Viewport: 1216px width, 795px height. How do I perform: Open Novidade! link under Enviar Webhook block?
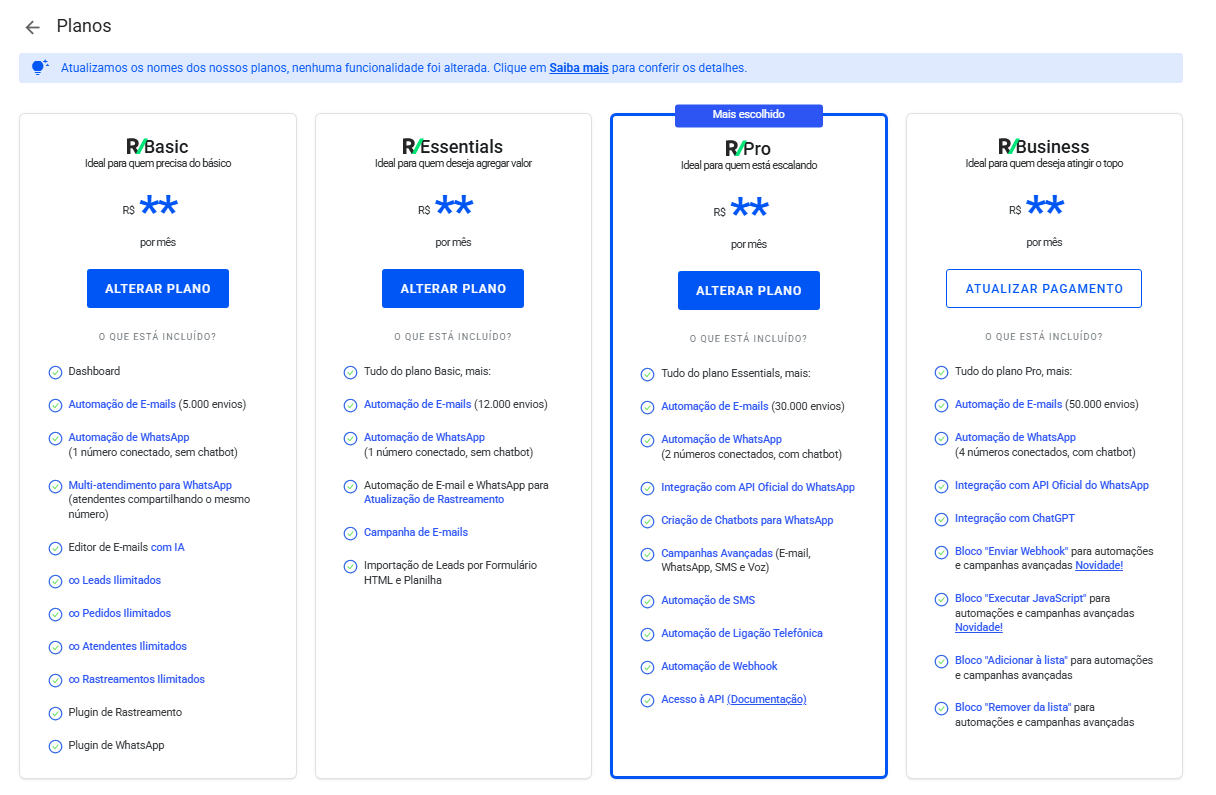coord(1099,566)
